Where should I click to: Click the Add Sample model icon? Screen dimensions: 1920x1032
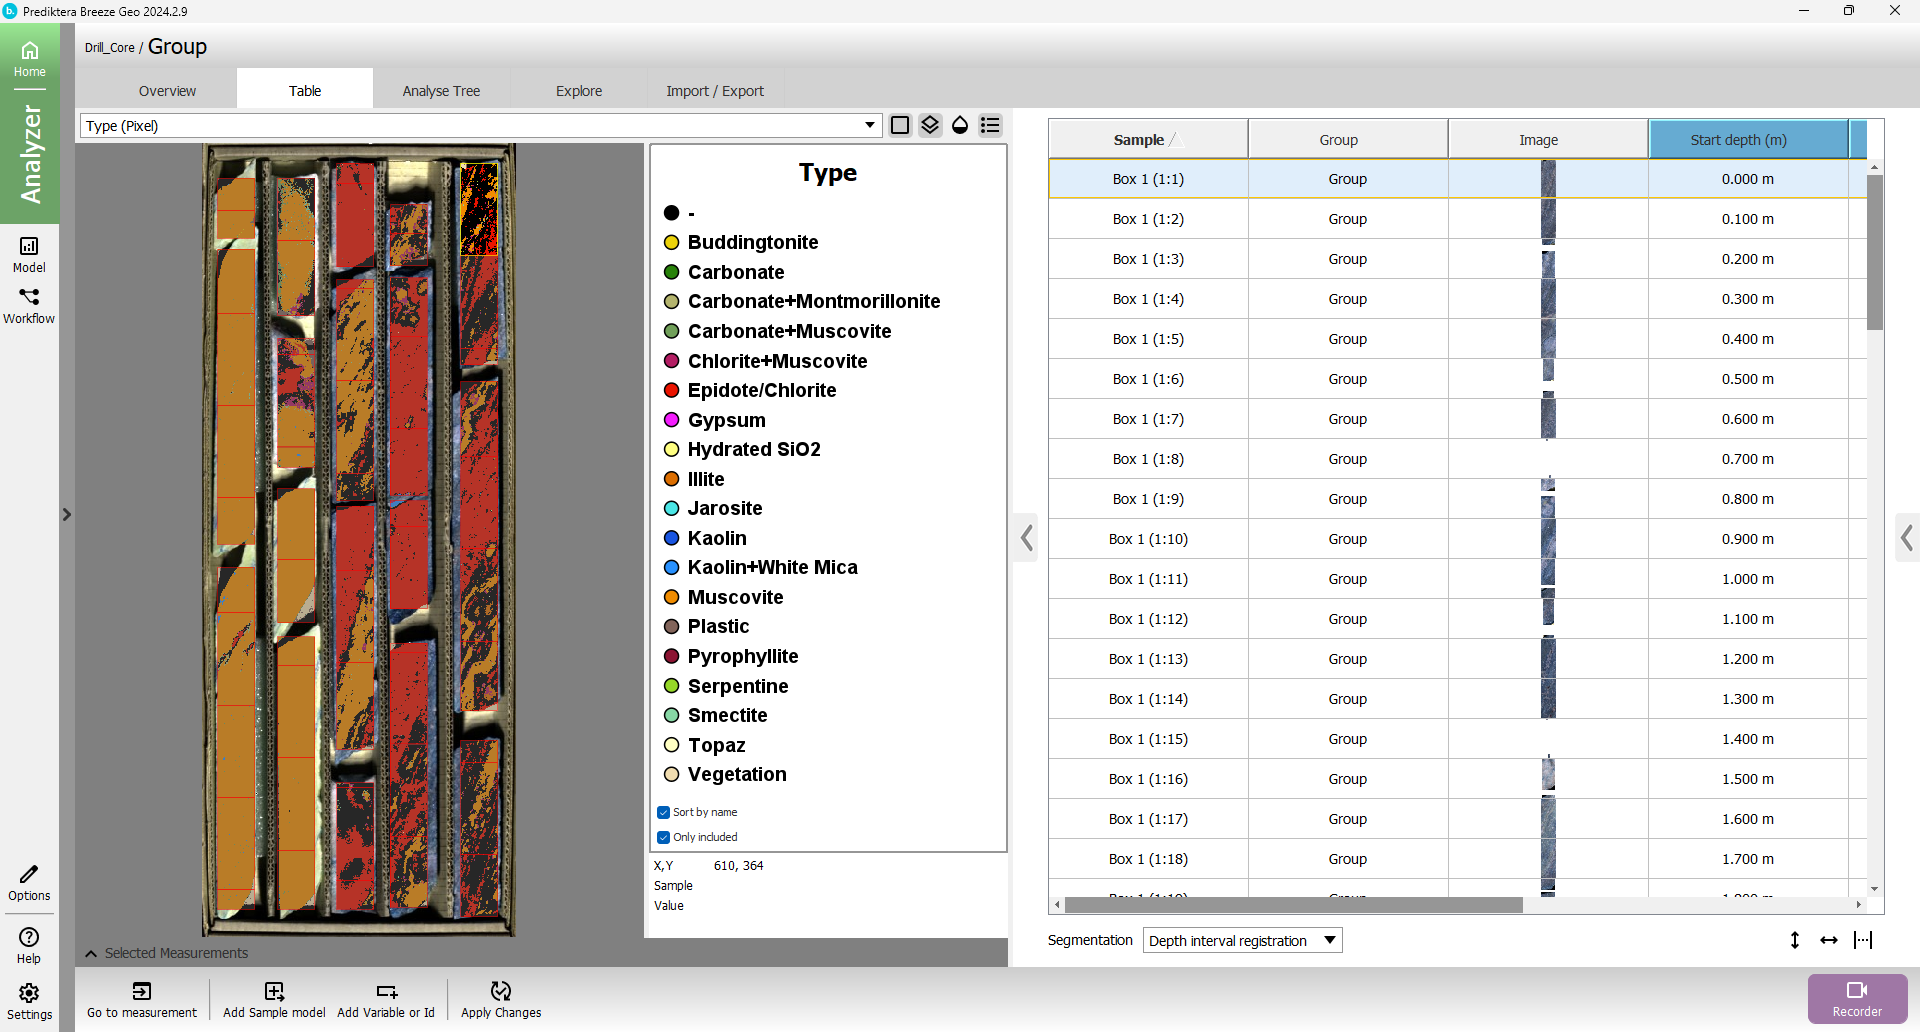pos(274,991)
